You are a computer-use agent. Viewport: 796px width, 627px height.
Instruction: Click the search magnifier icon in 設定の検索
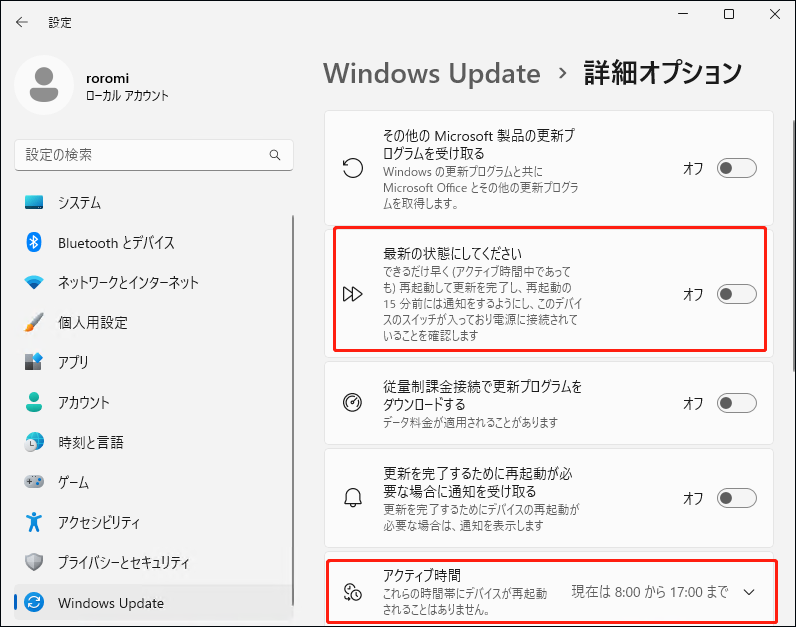(x=275, y=156)
